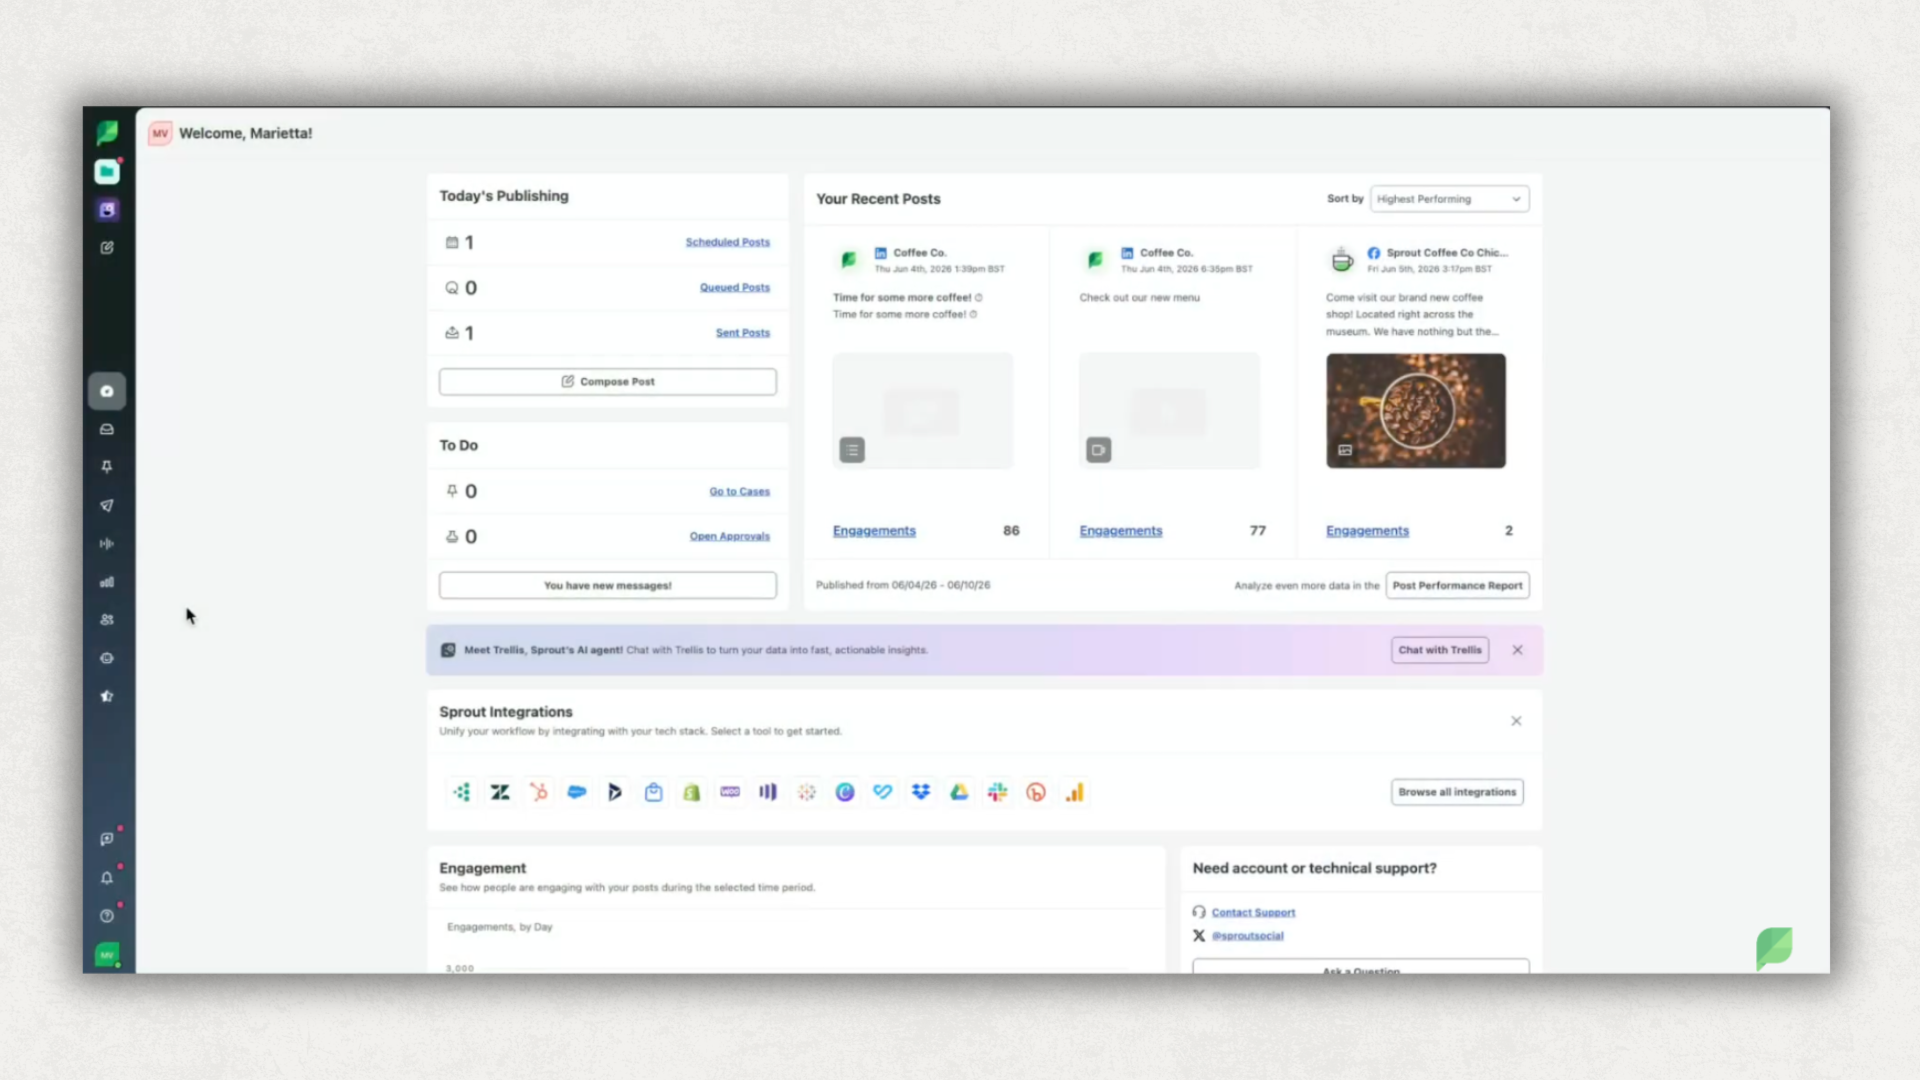
Task: Open Engagements link for the 86 post
Action: pos(874,531)
